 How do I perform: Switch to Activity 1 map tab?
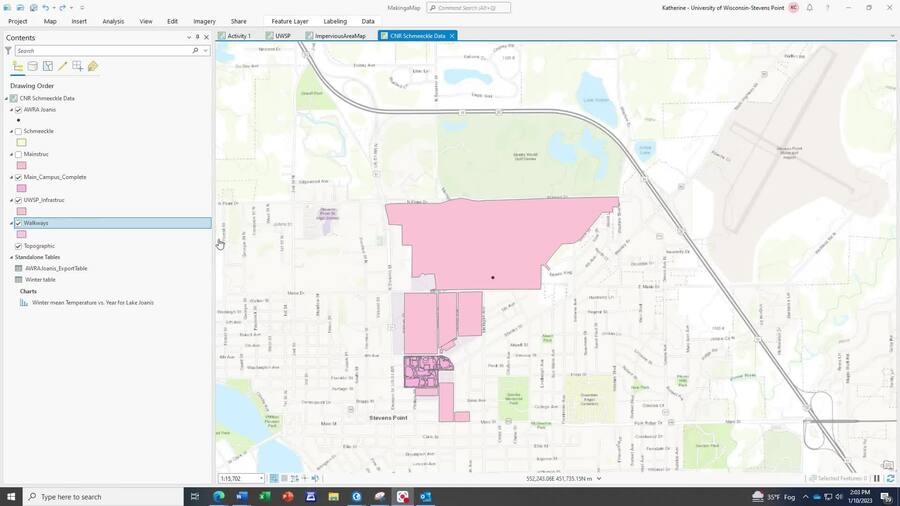tap(235, 36)
